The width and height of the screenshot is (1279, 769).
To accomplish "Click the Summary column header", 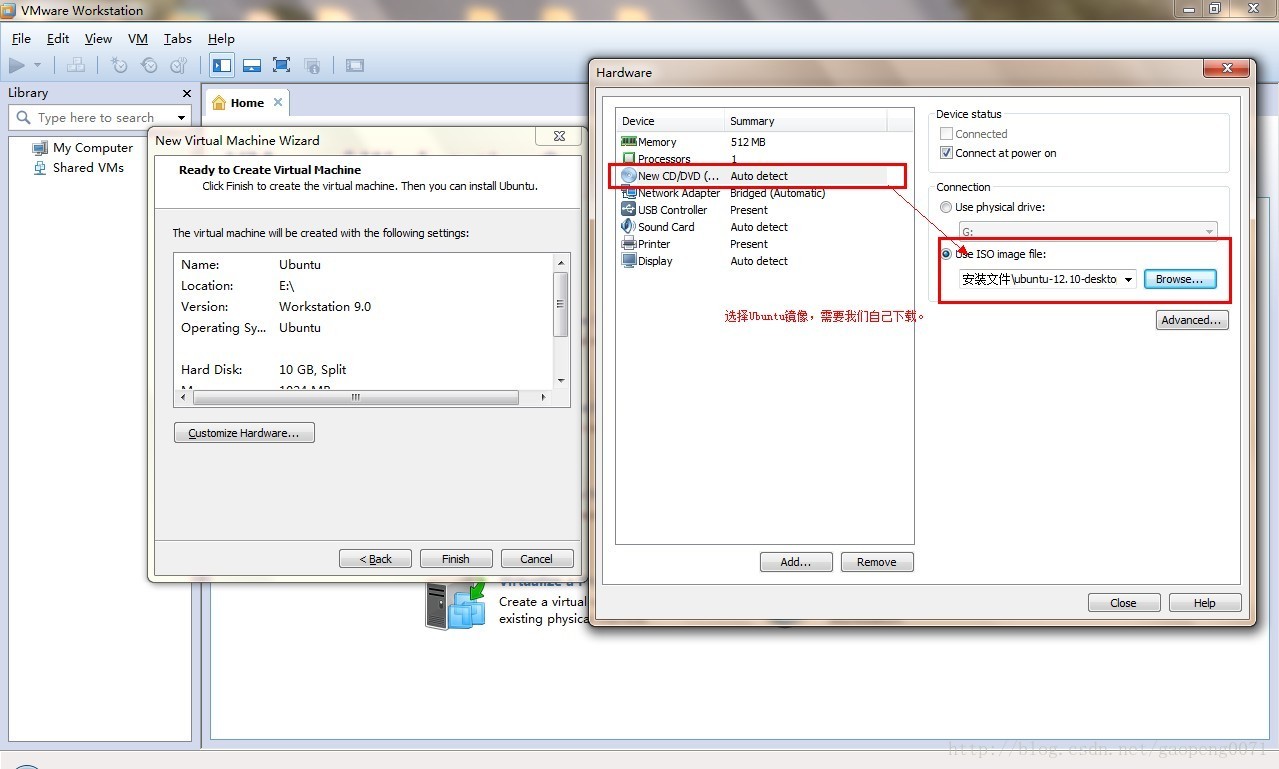I will pos(806,121).
